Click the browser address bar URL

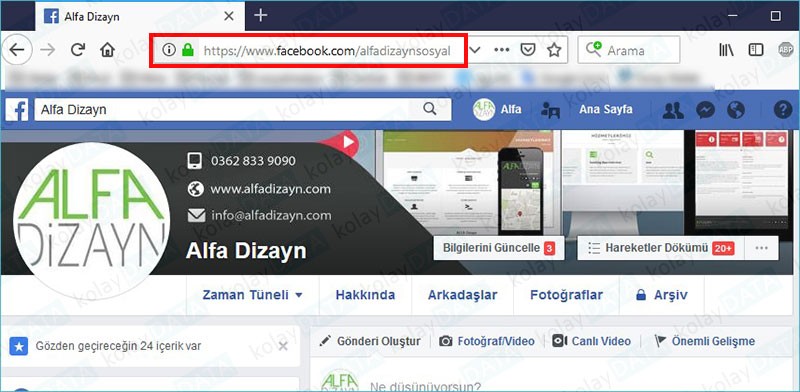[x=327, y=51]
